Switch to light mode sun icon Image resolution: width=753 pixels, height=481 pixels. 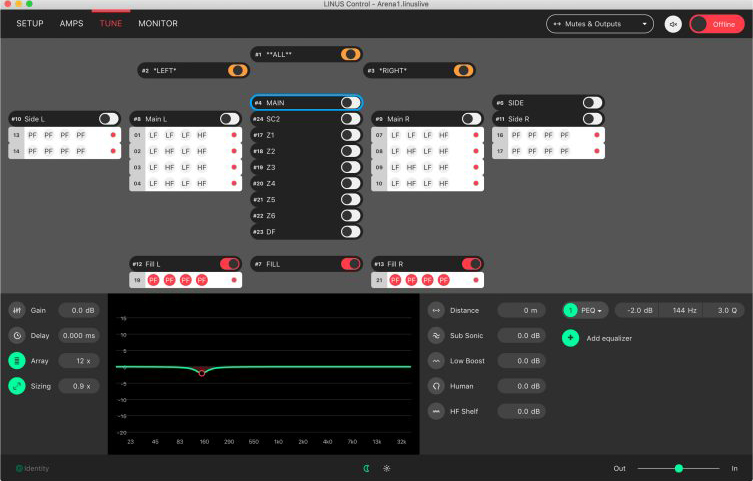pos(387,468)
